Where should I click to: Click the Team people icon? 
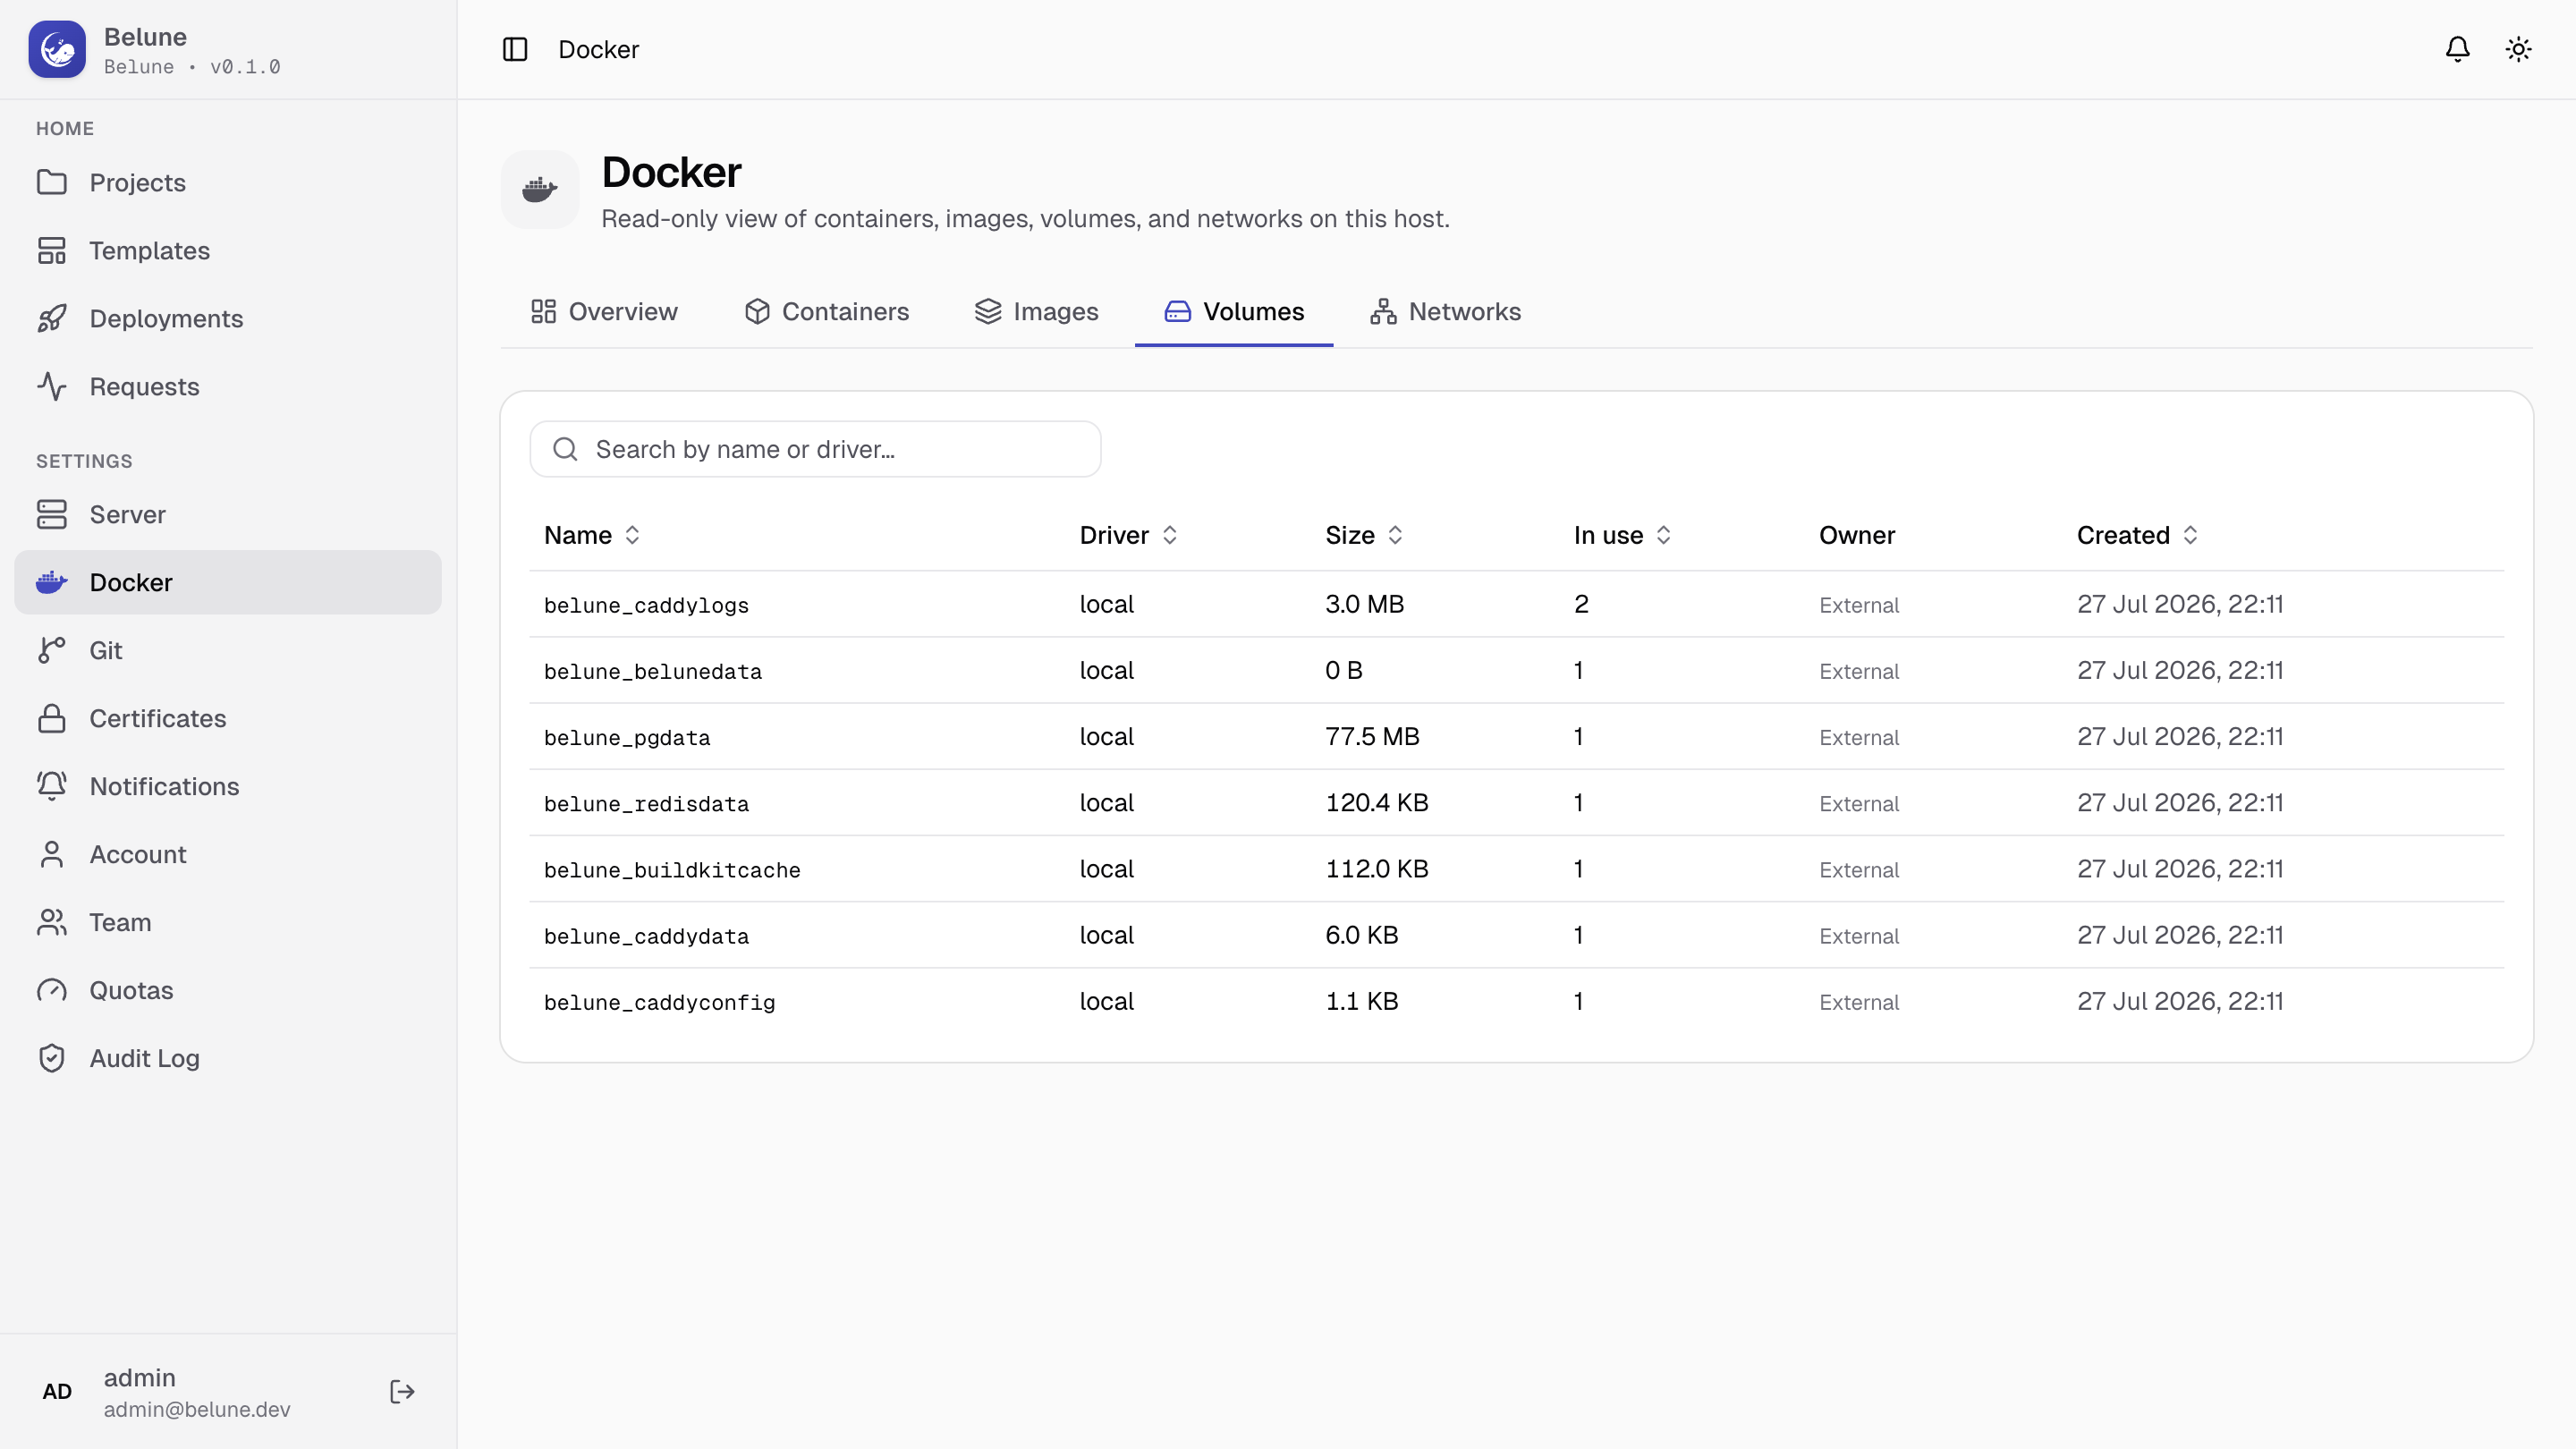point(52,922)
